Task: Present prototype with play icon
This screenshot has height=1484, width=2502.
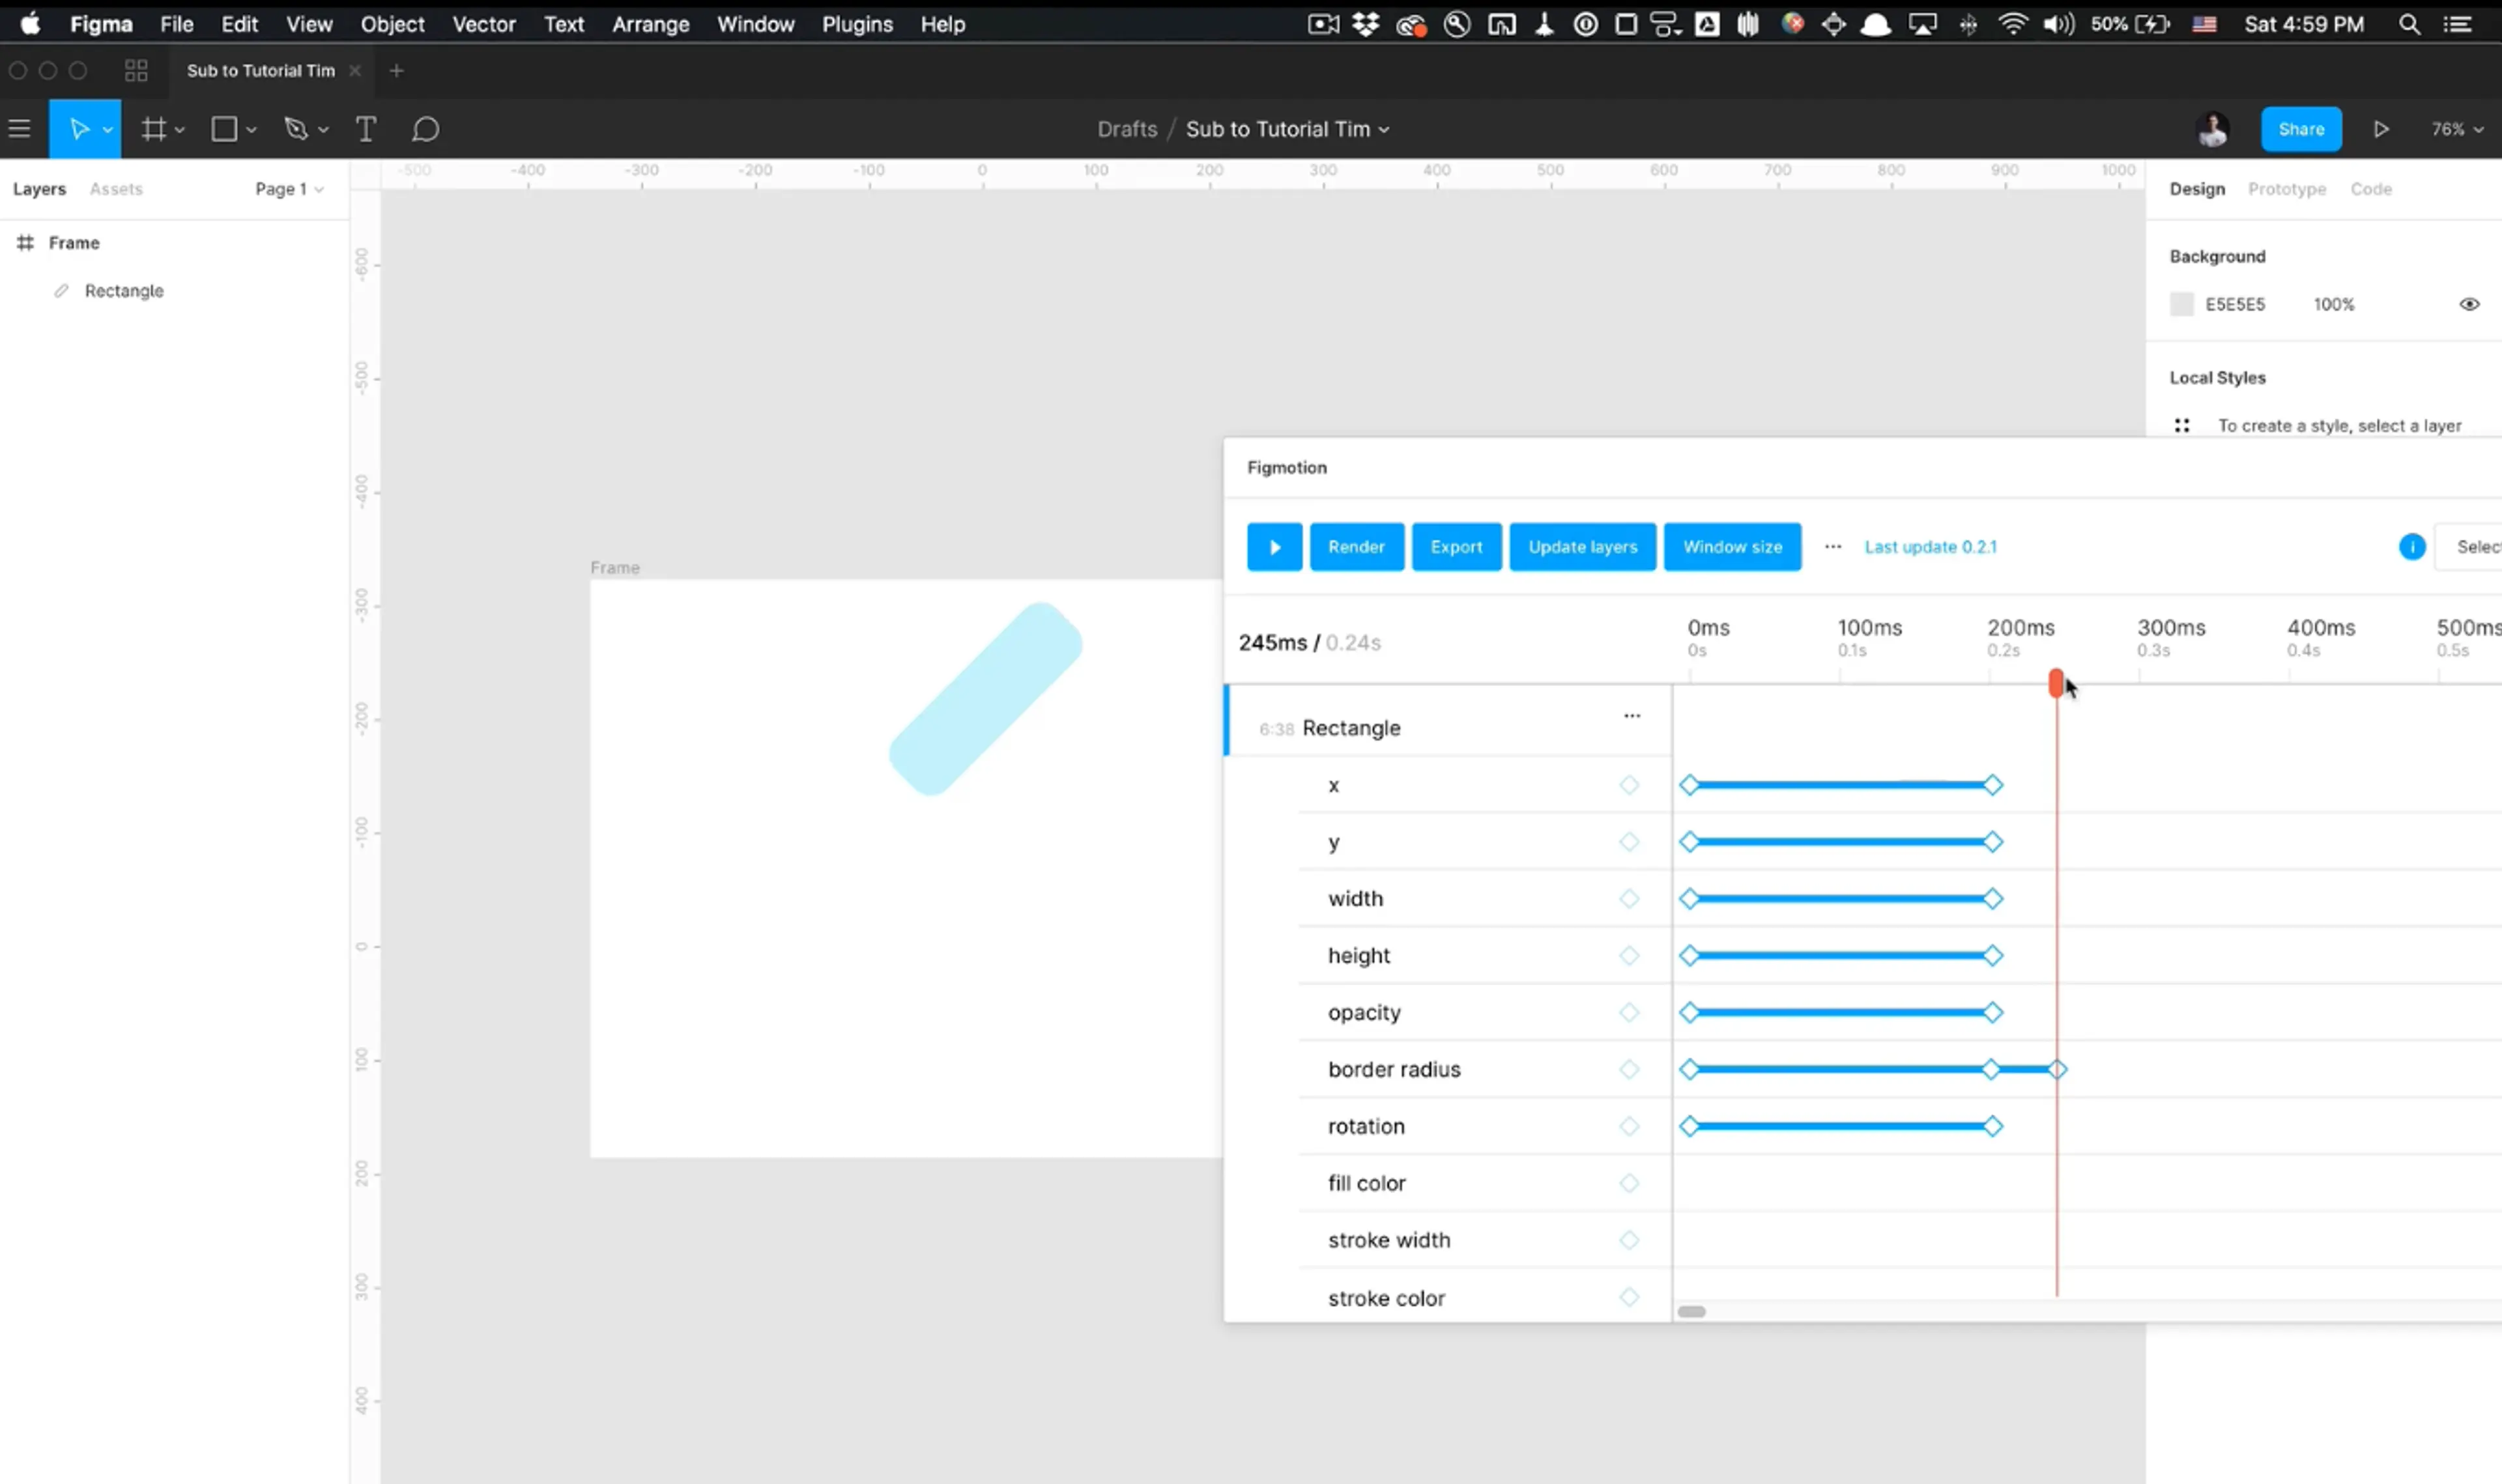Action: pyautogui.click(x=2381, y=129)
